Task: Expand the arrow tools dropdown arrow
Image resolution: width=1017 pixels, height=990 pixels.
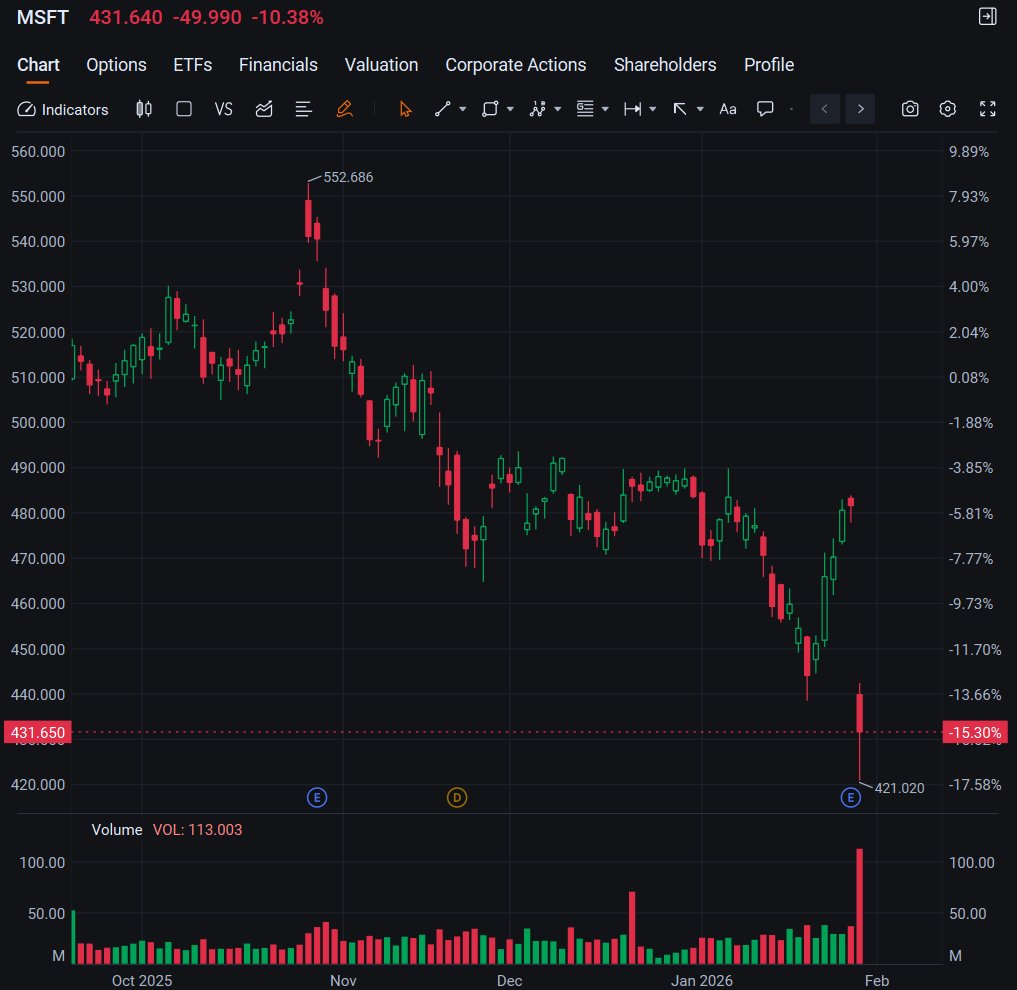Action: pos(700,110)
